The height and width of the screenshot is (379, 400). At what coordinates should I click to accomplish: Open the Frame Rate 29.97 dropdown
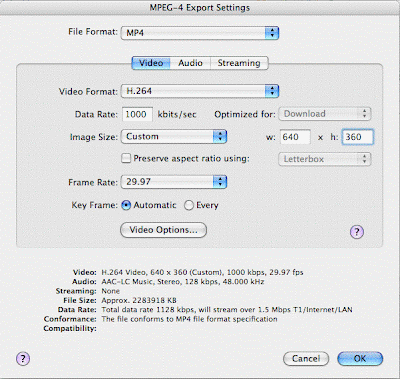click(174, 182)
